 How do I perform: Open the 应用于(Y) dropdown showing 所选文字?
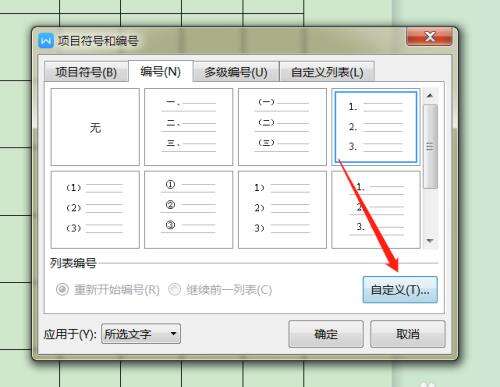141,333
